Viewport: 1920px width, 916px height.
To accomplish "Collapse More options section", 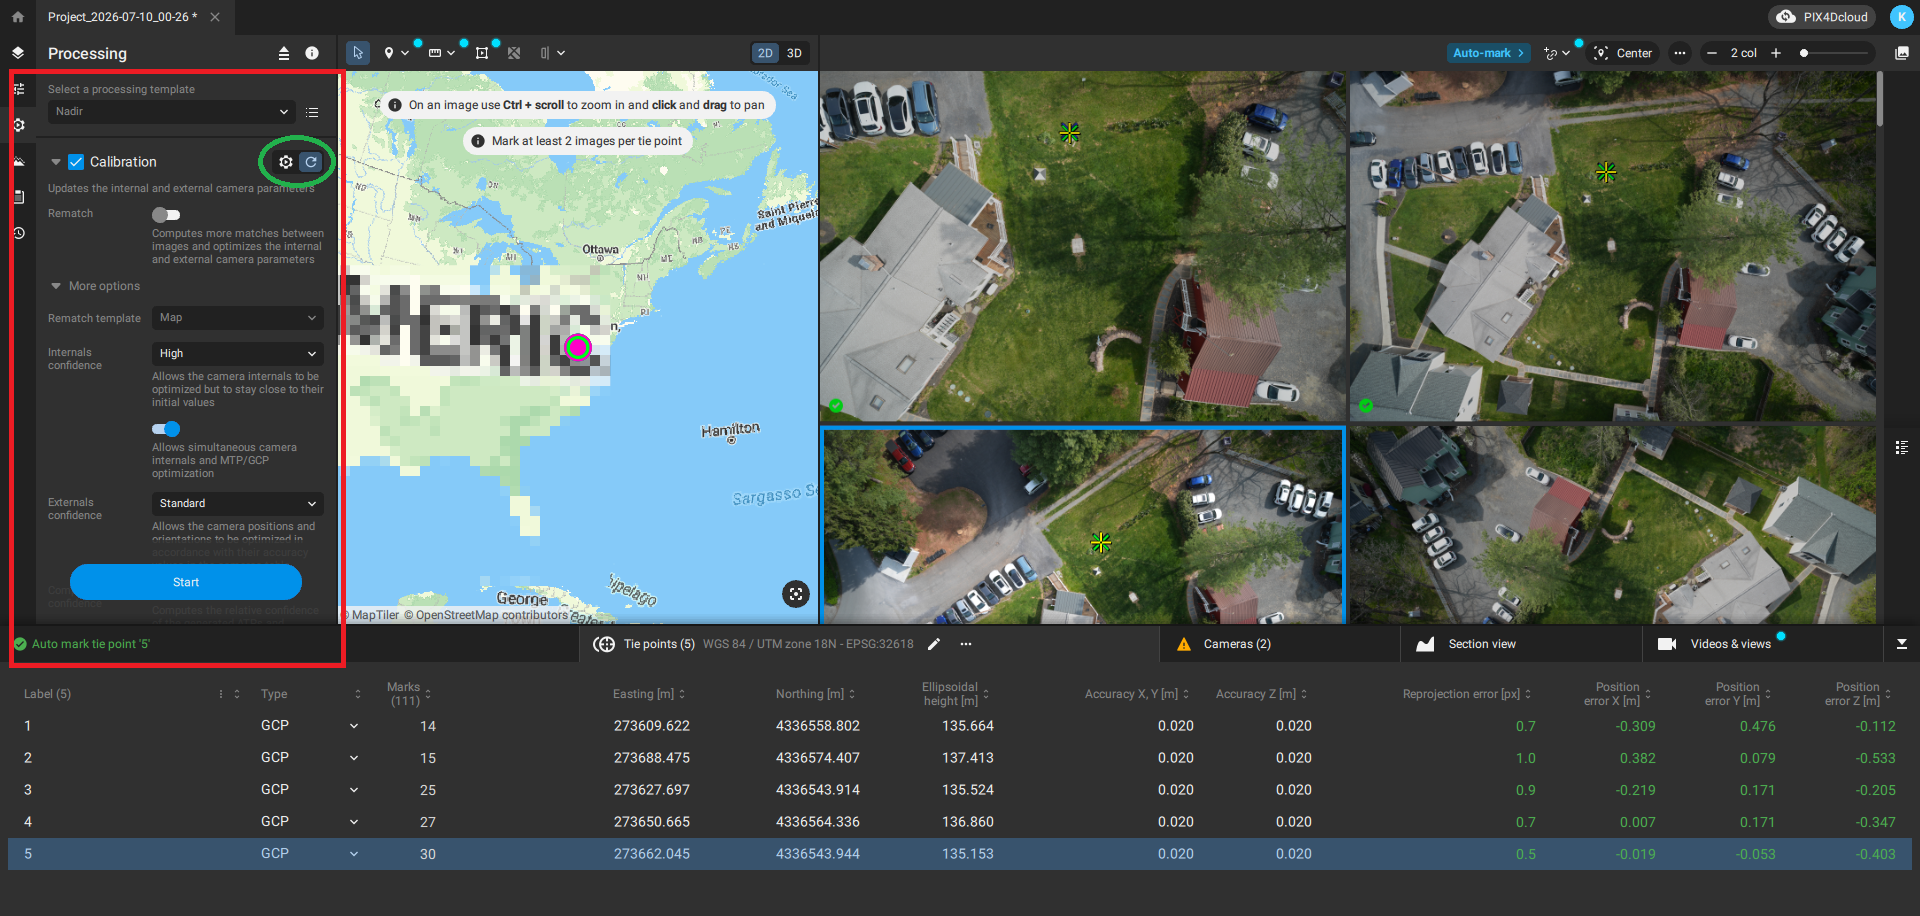I will 56,286.
